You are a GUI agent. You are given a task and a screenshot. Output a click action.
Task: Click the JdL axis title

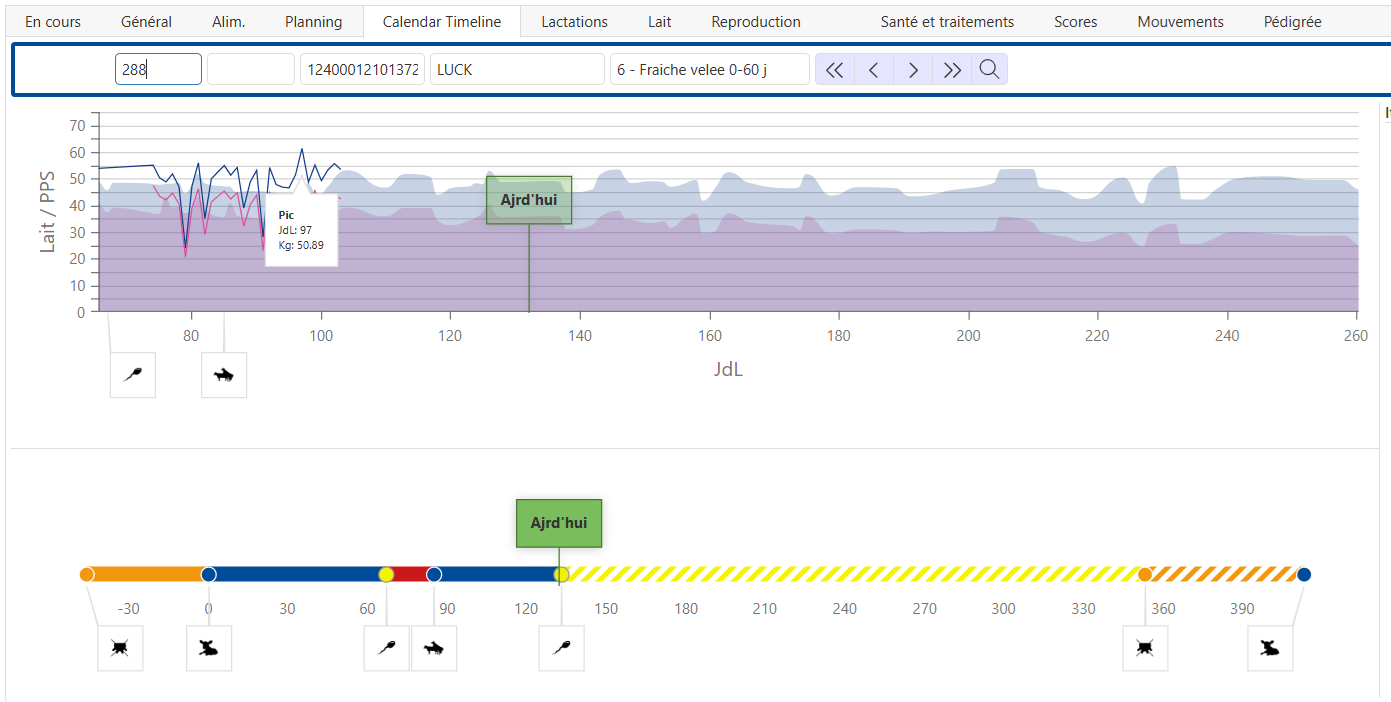[728, 369]
